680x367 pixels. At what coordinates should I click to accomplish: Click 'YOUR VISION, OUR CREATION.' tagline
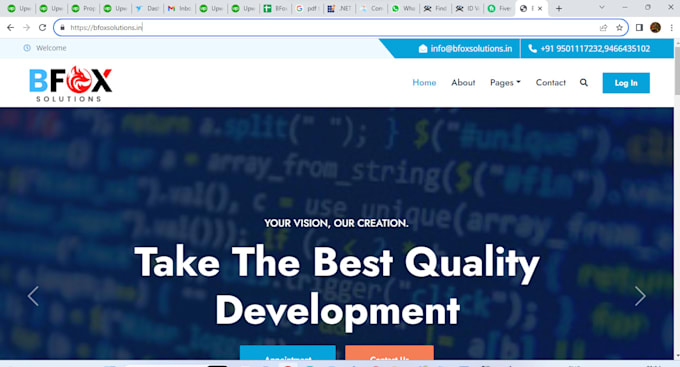coord(336,223)
